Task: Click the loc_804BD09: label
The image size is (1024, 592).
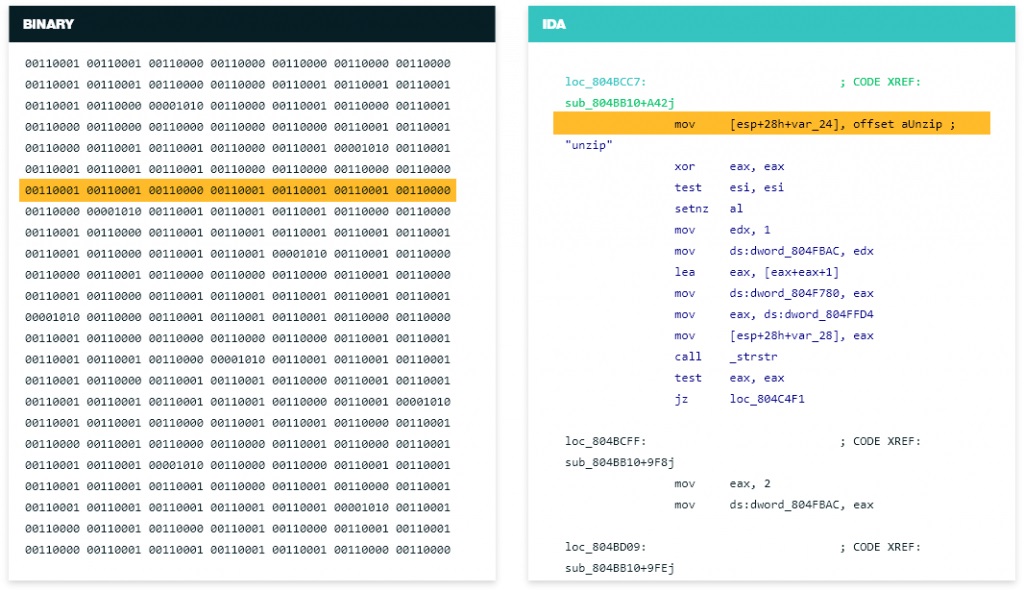Action: [605, 547]
